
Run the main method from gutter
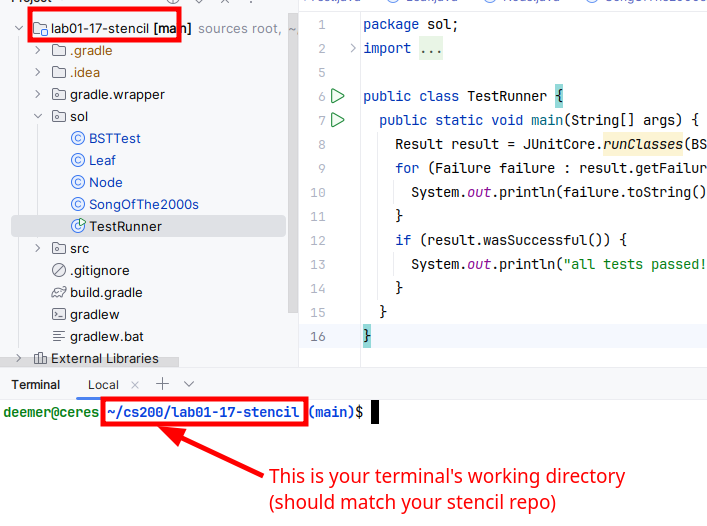tap(338, 120)
